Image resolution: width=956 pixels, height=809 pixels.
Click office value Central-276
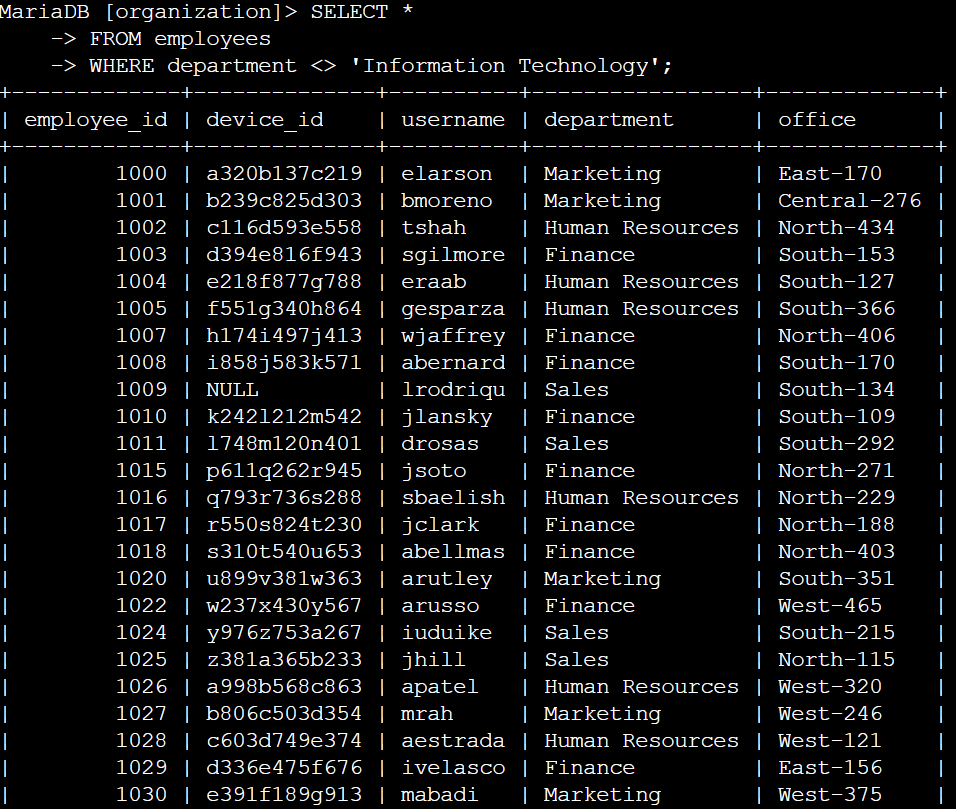coord(850,201)
